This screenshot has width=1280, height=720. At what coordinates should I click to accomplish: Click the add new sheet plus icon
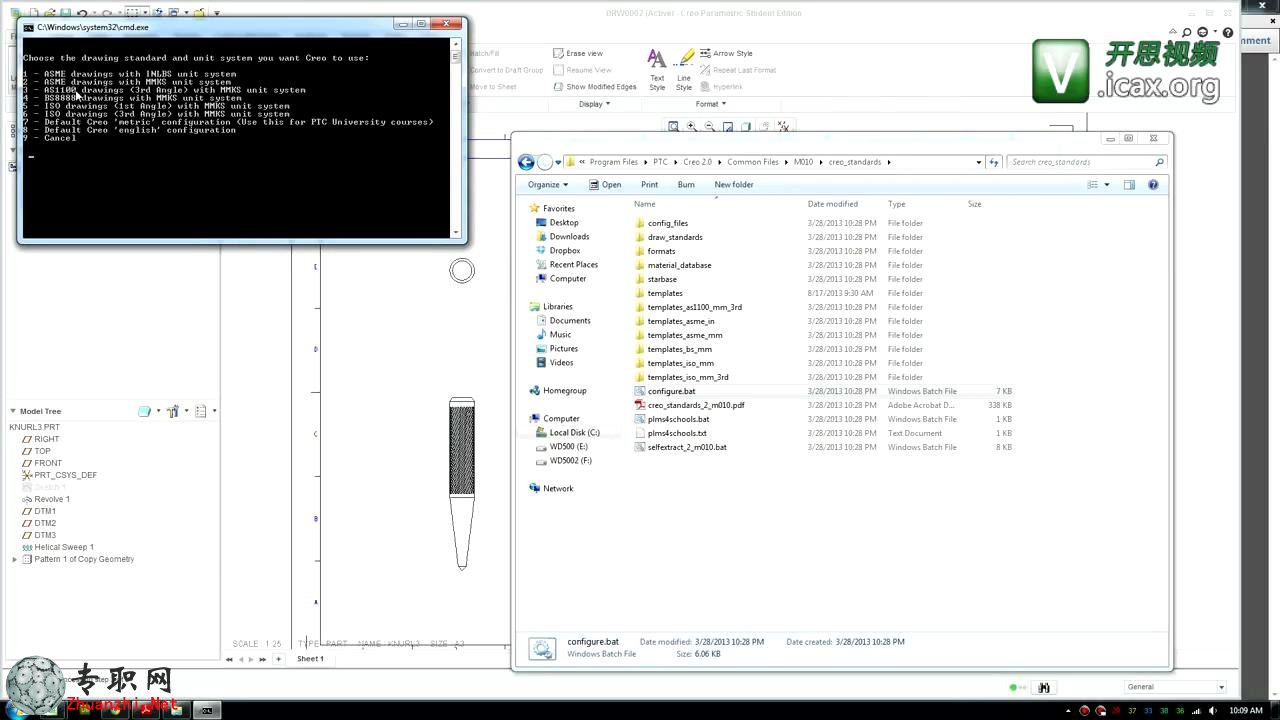278,659
